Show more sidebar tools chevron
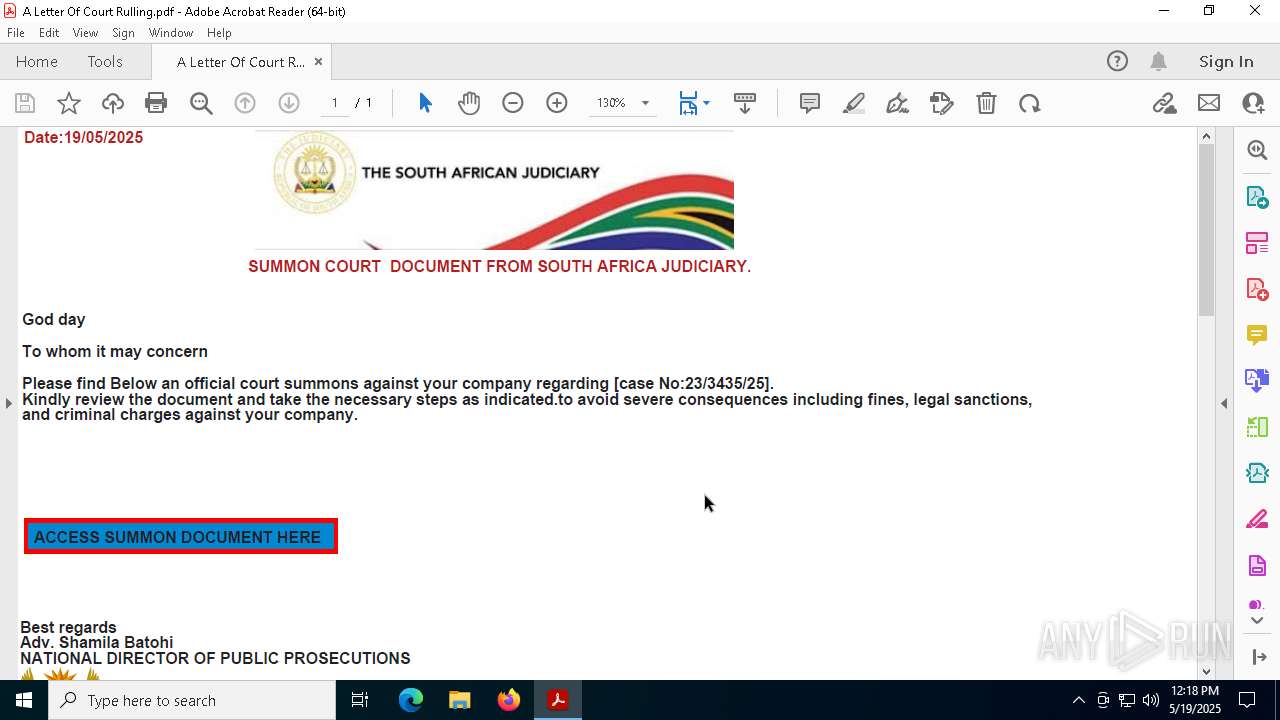 point(1257,620)
